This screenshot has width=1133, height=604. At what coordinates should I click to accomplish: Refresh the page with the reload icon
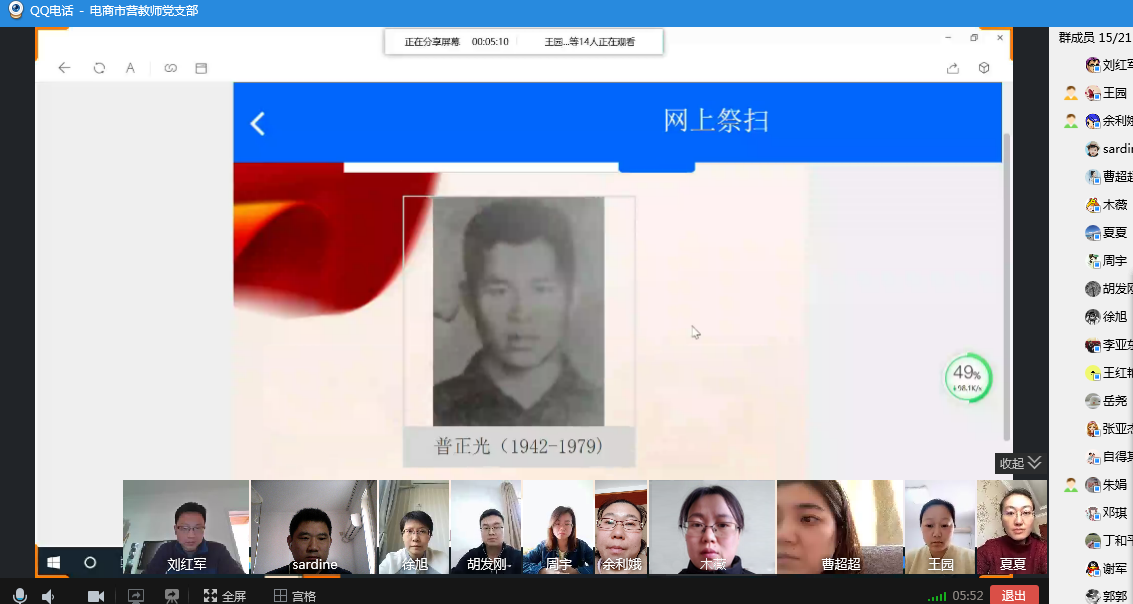pos(99,68)
